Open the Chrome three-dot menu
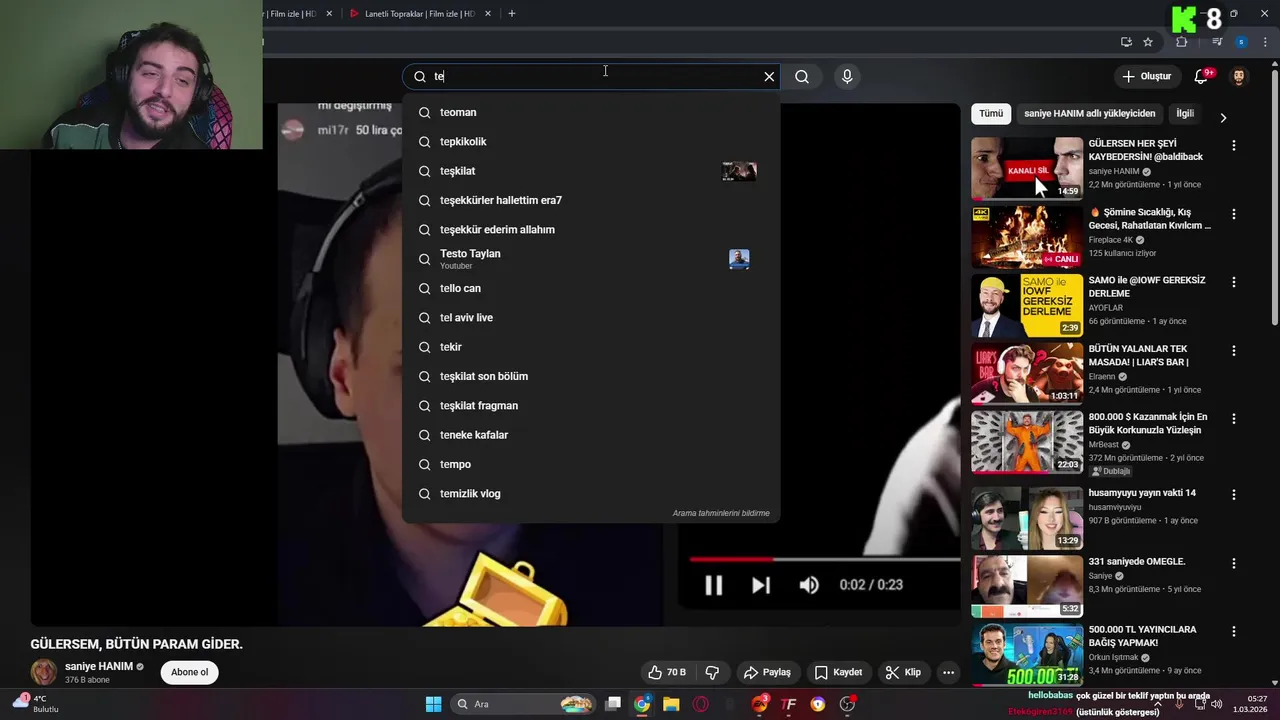Viewport: 1280px width, 720px height. [x=1265, y=42]
